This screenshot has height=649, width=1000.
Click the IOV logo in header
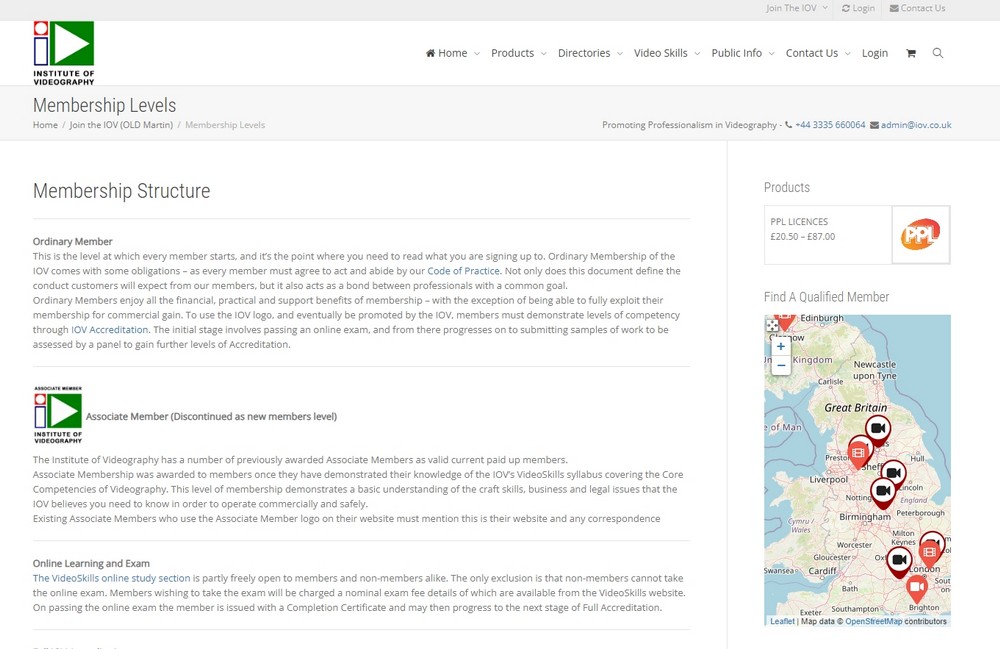64,53
